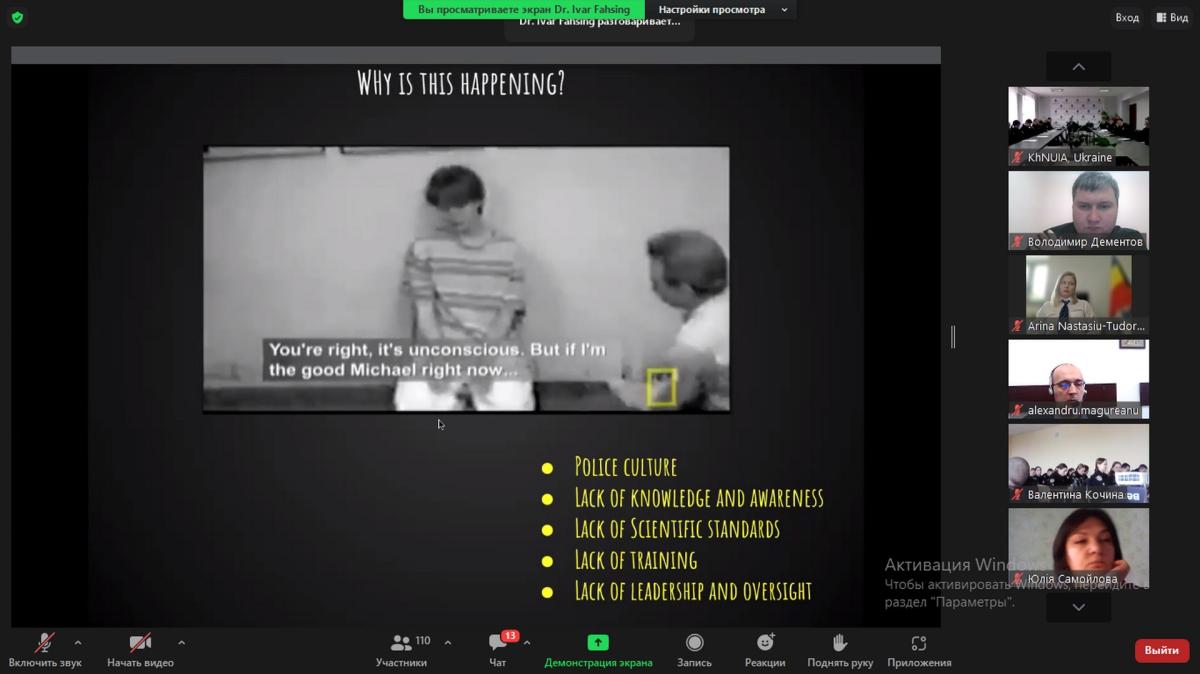This screenshot has height=674, width=1200.
Task: Click 'Lack of training' bullet text
Action: pyautogui.click(x=636, y=560)
